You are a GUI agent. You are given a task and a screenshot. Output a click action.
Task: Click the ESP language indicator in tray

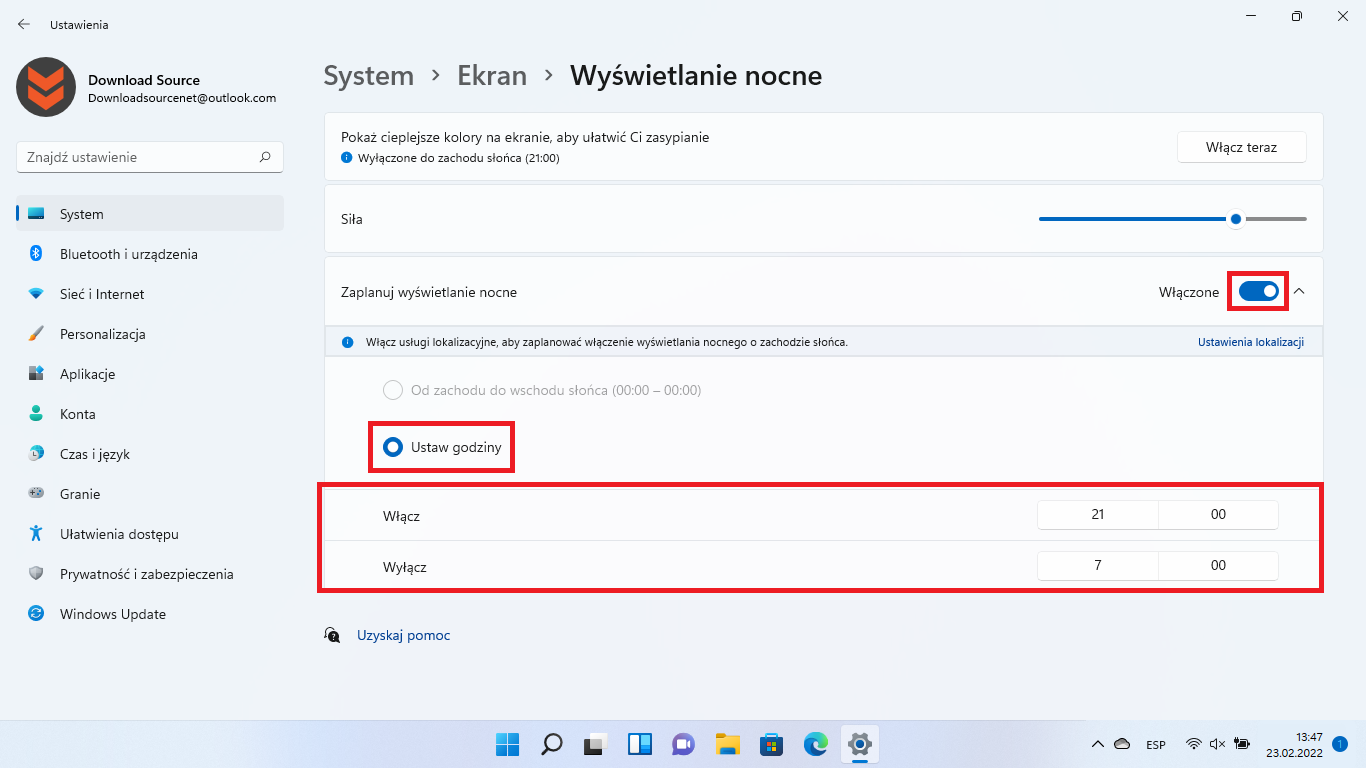tap(1156, 745)
